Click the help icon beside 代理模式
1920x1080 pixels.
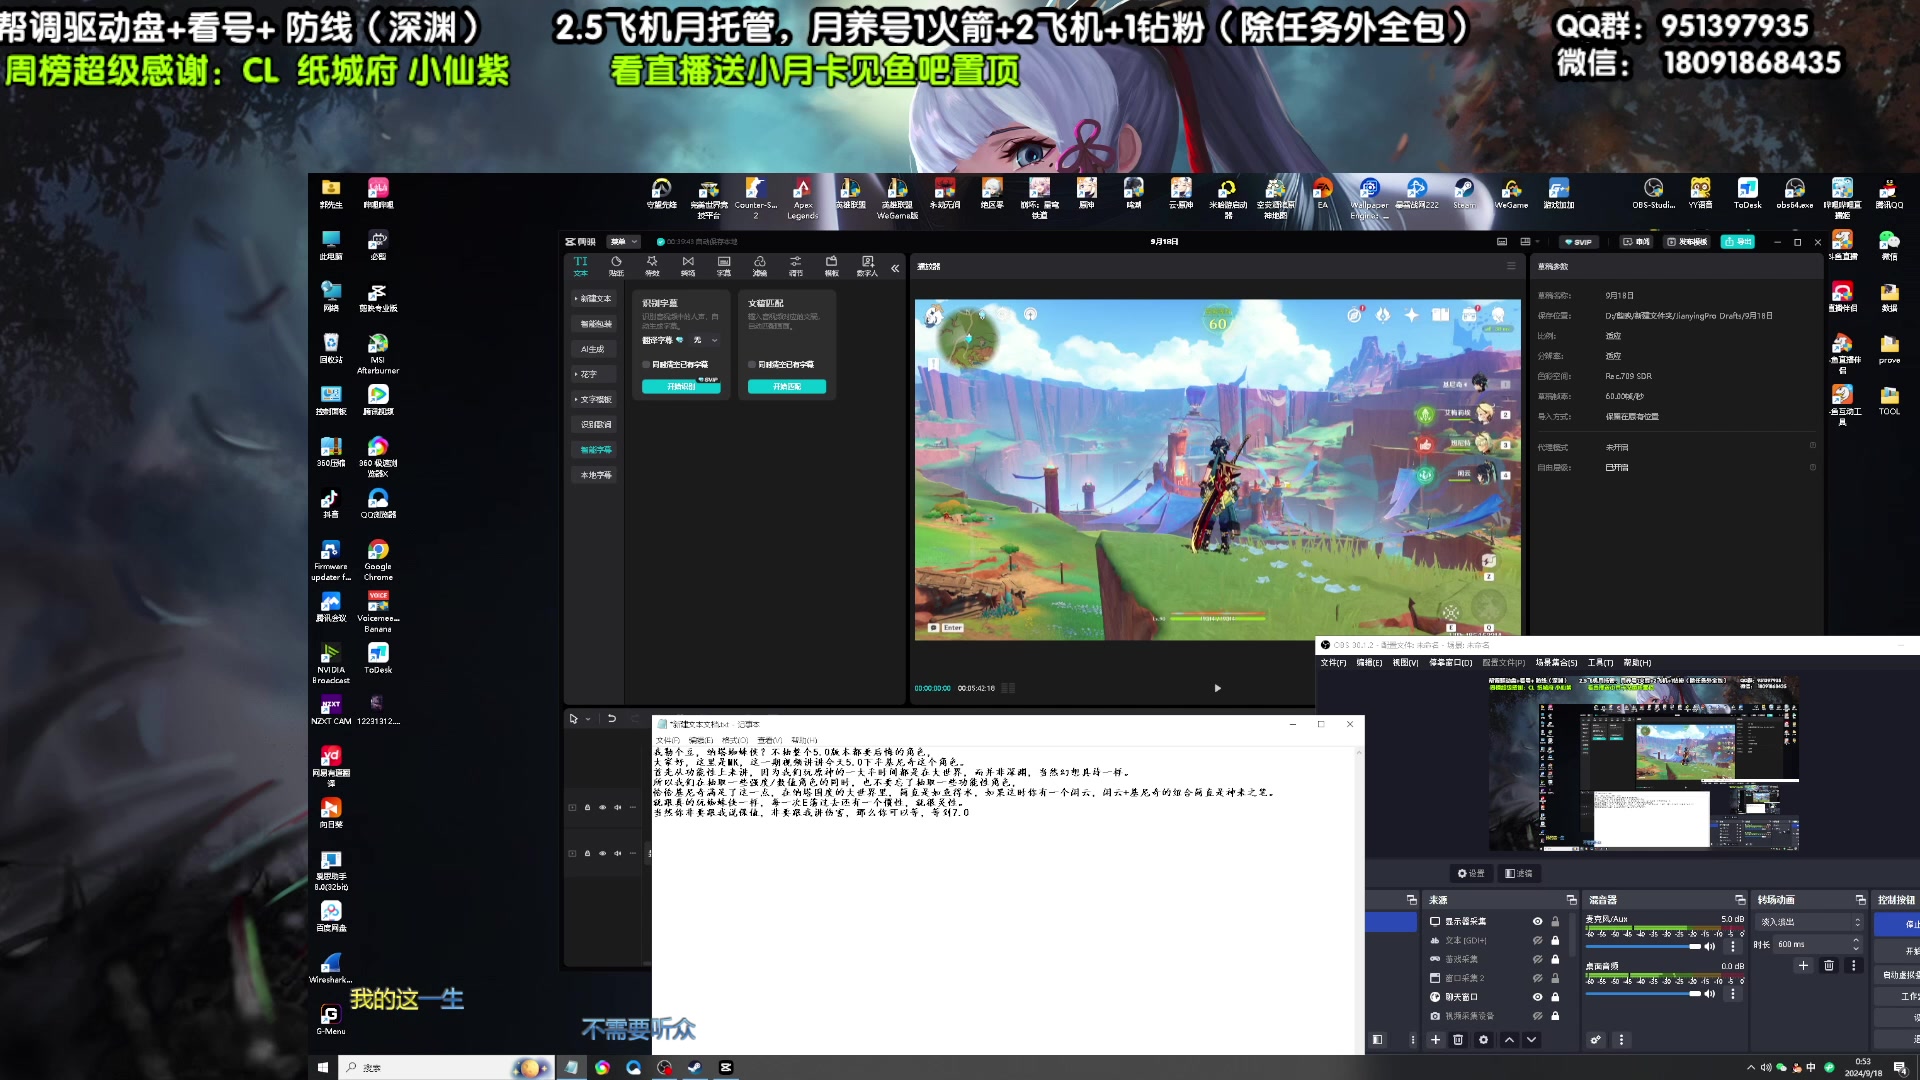(1813, 446)
